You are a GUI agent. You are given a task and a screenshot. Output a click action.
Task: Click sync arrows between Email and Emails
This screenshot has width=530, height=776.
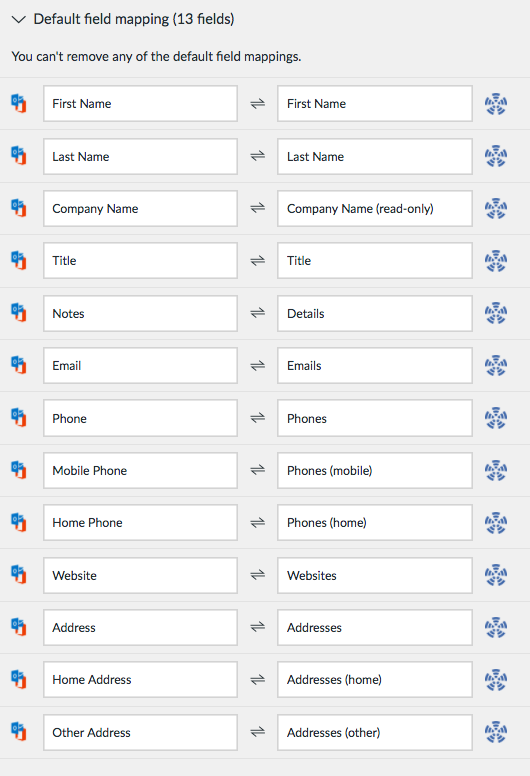[x=257, y=366]
